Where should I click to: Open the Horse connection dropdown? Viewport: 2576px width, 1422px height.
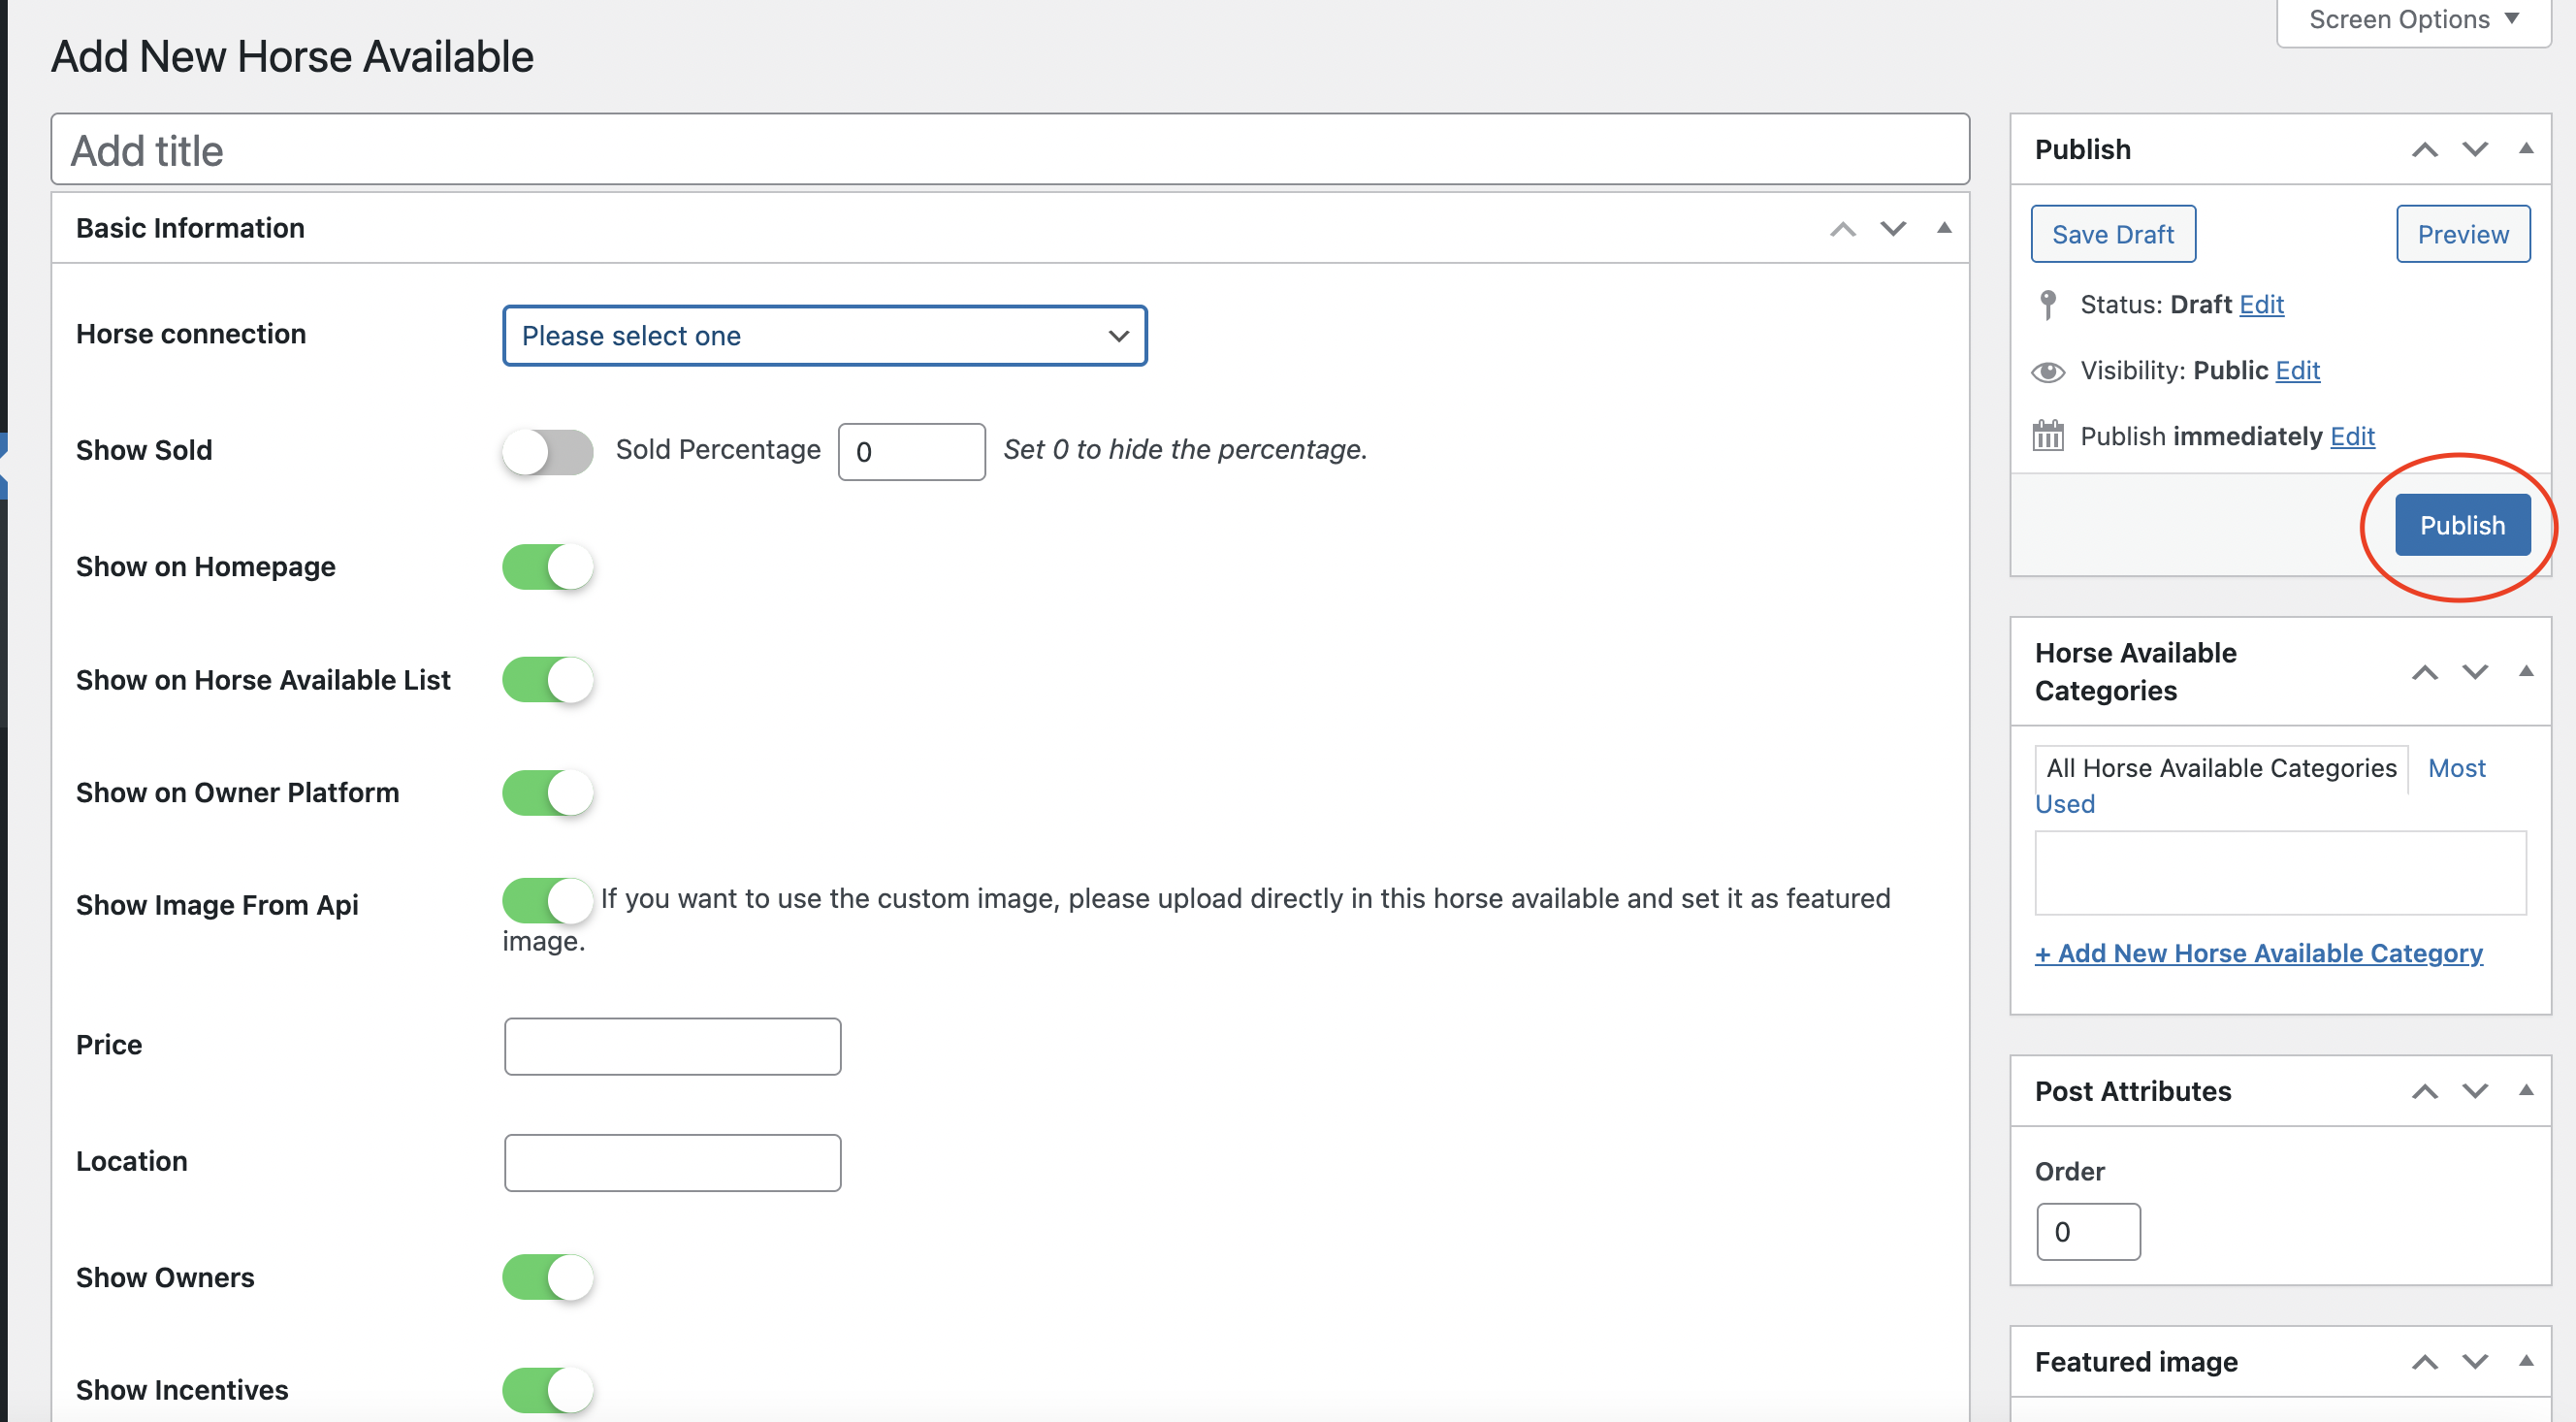pos(824,336)
